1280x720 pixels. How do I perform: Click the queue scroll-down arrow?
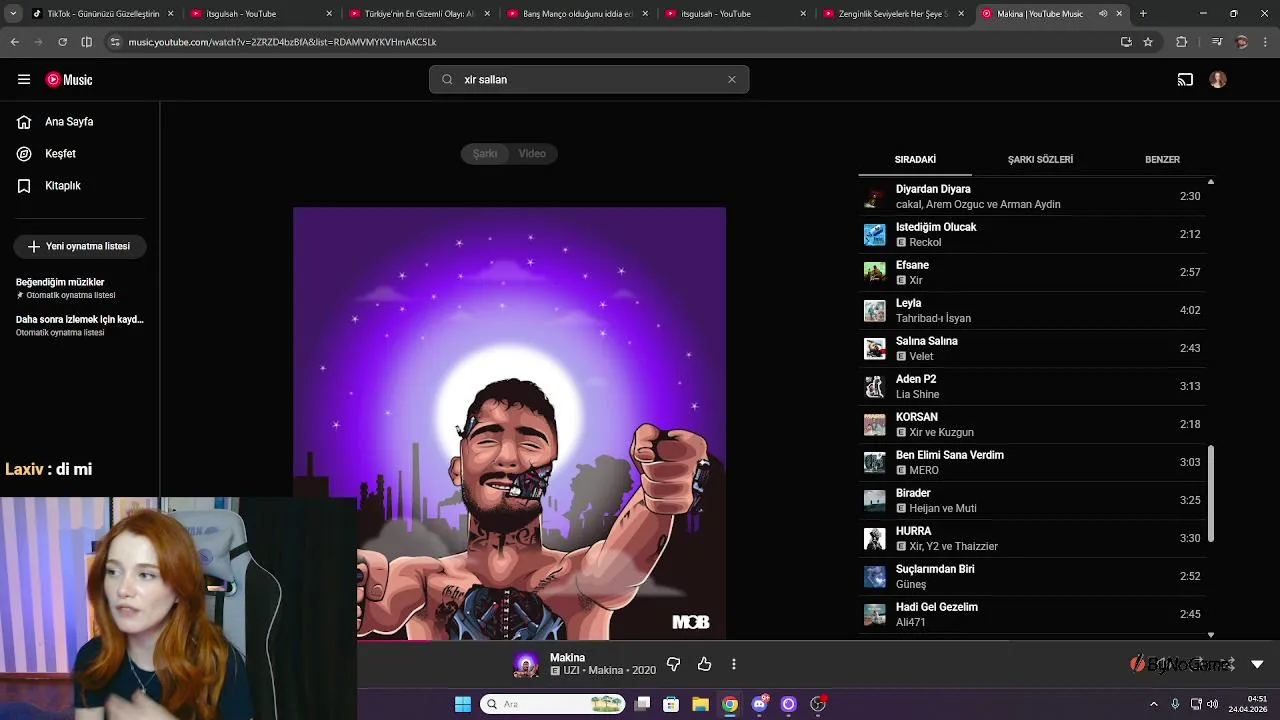1211,635
